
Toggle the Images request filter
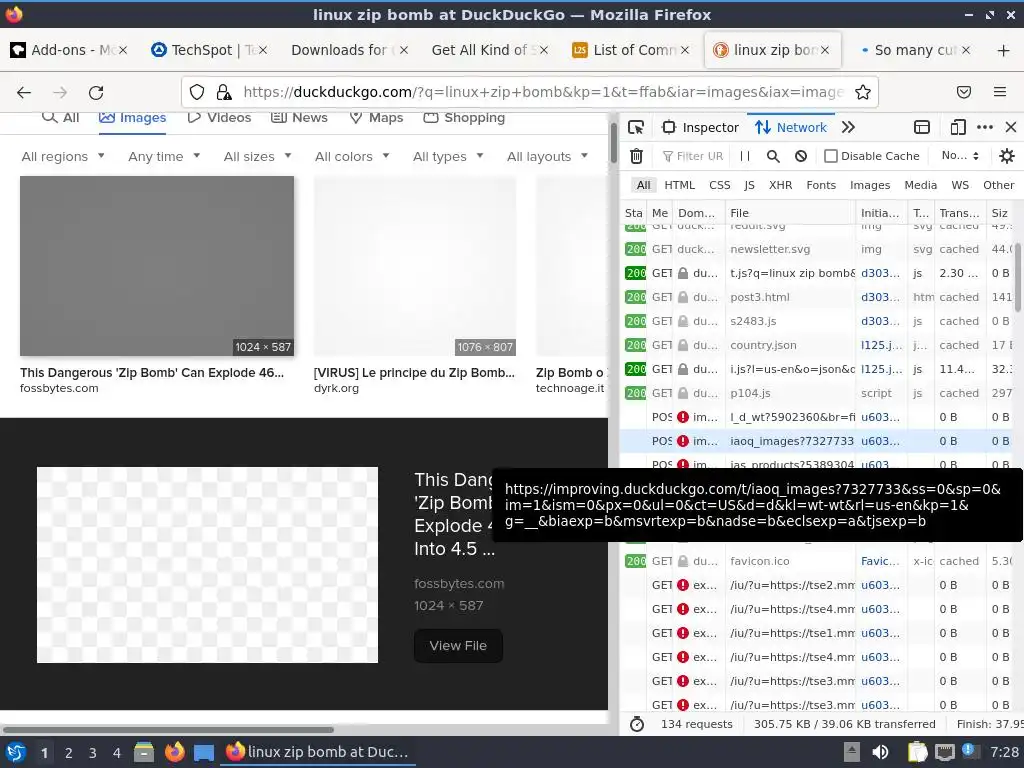(x=870, y=185)
